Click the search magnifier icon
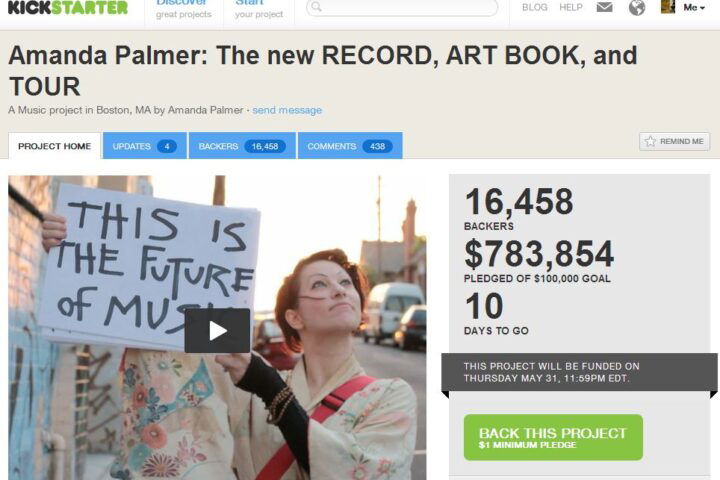The image size is (720, 480). (316, 6)
